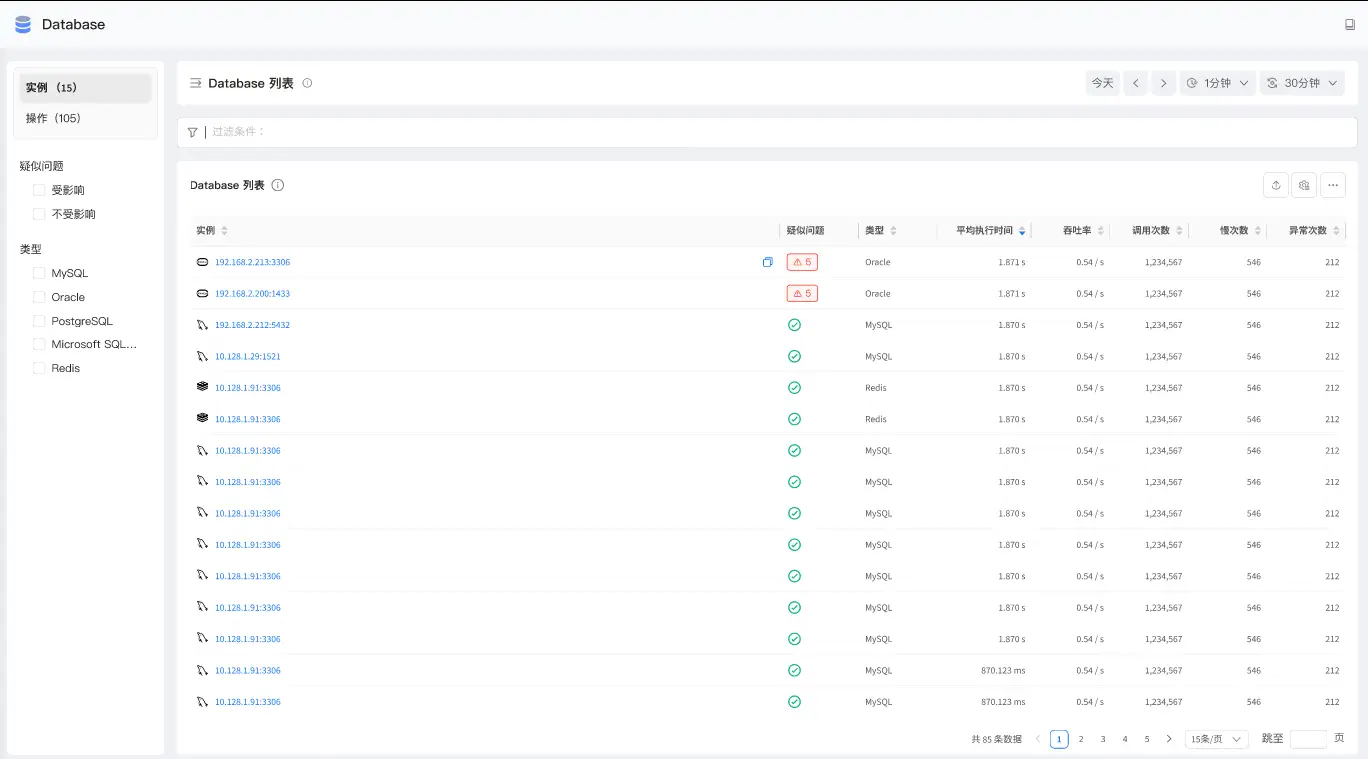Click the 跳至 page number input field

point(1308,738)
